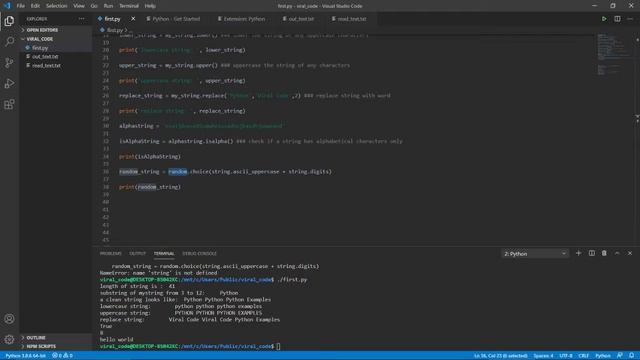
Task: Open the Help menu
Action: click(150, 6)
